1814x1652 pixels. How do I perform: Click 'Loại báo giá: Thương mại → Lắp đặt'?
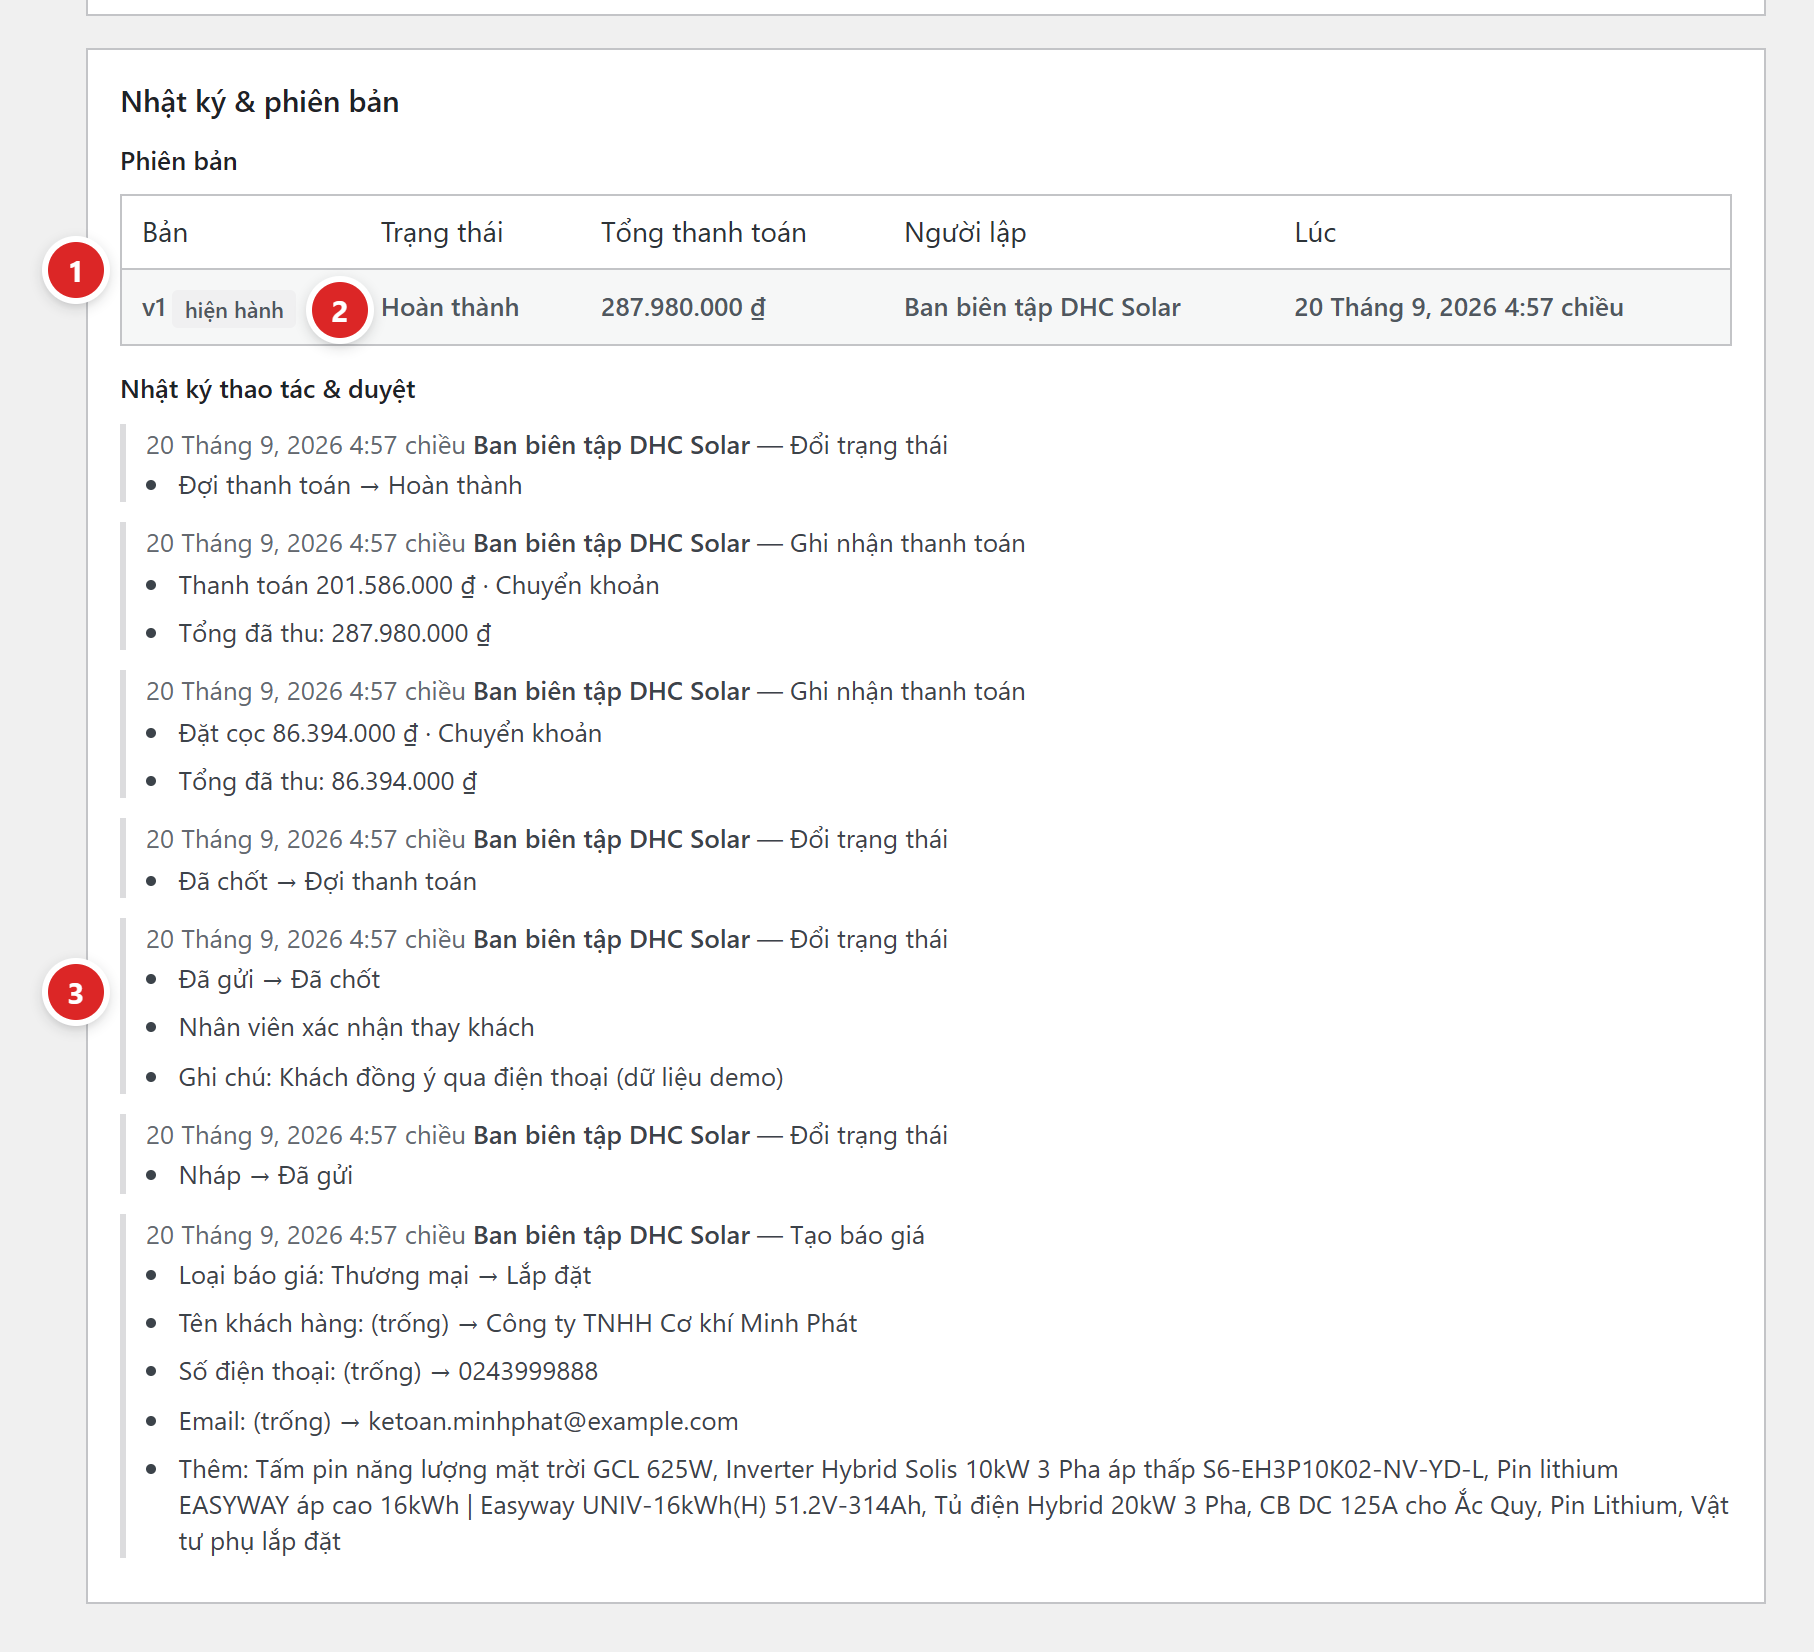tap(384, 1275)
